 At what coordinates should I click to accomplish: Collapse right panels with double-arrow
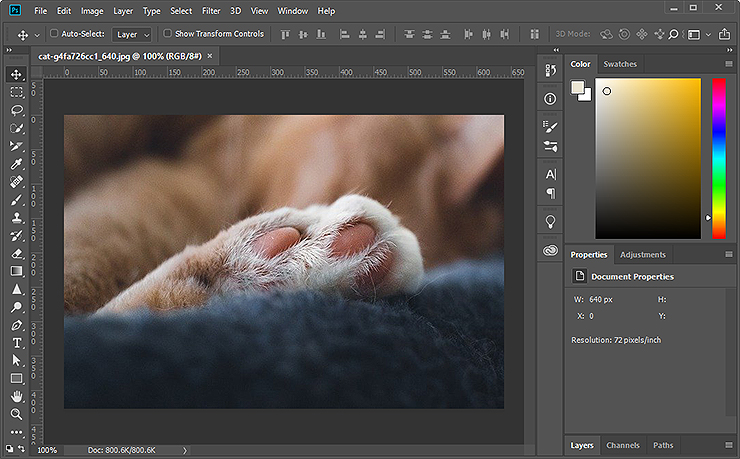pyautogui.click(x=730, y=50)
